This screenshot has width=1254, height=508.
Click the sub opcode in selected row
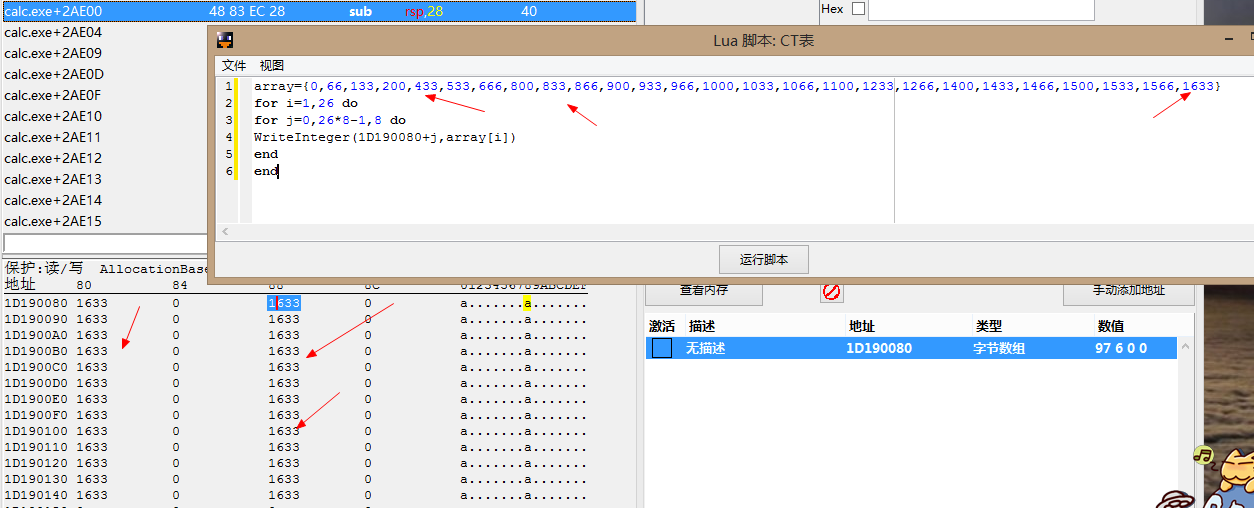click(360, 11)
